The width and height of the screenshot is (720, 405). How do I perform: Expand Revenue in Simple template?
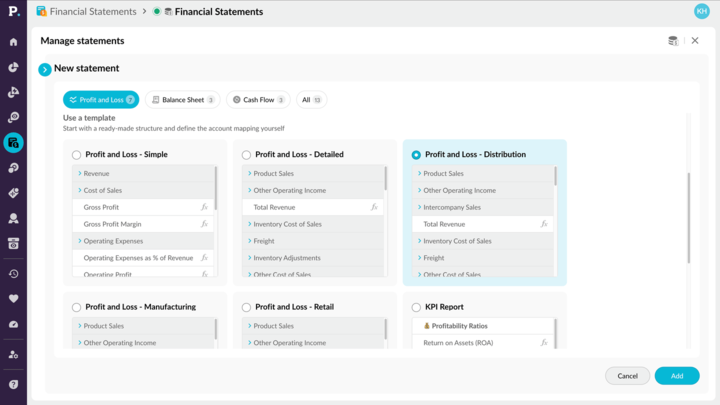coord(79,173)
